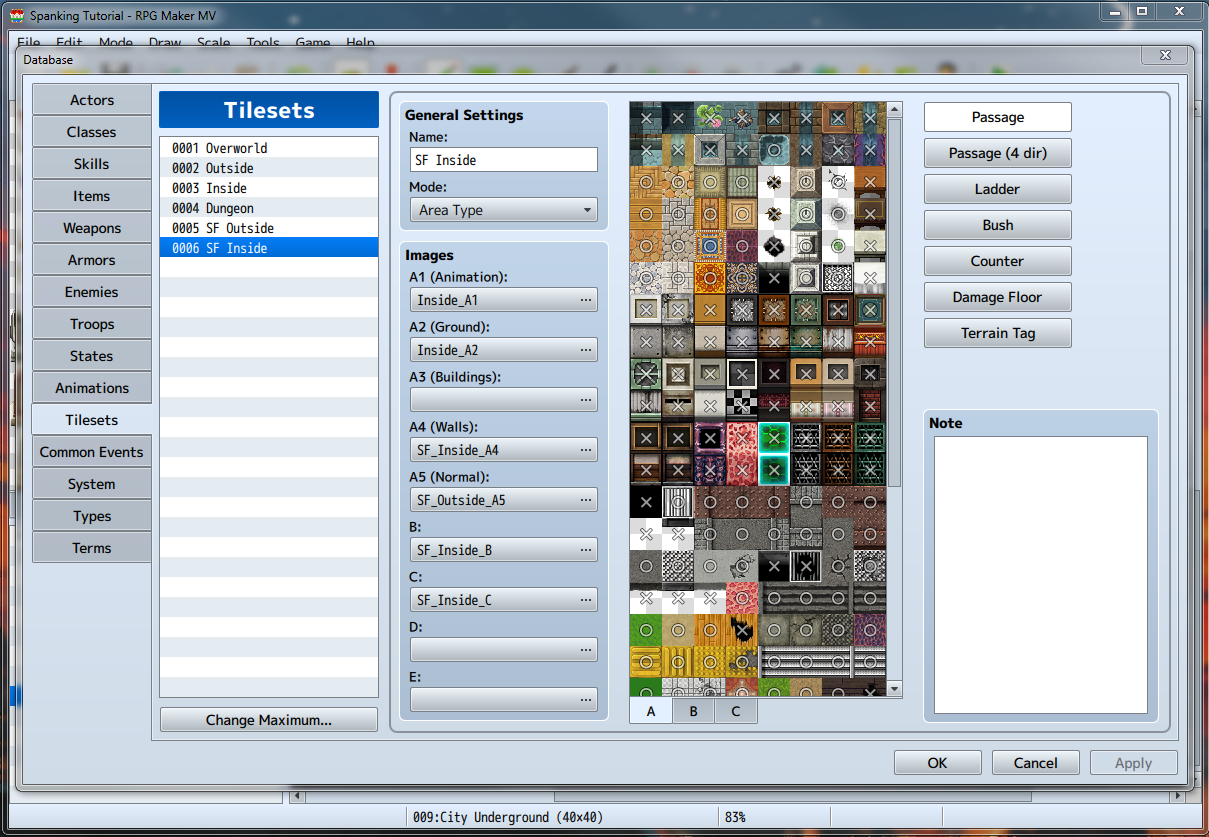Switch tile palette to tab B
This screenshot has width=1209, height=837.
point(694,711)
